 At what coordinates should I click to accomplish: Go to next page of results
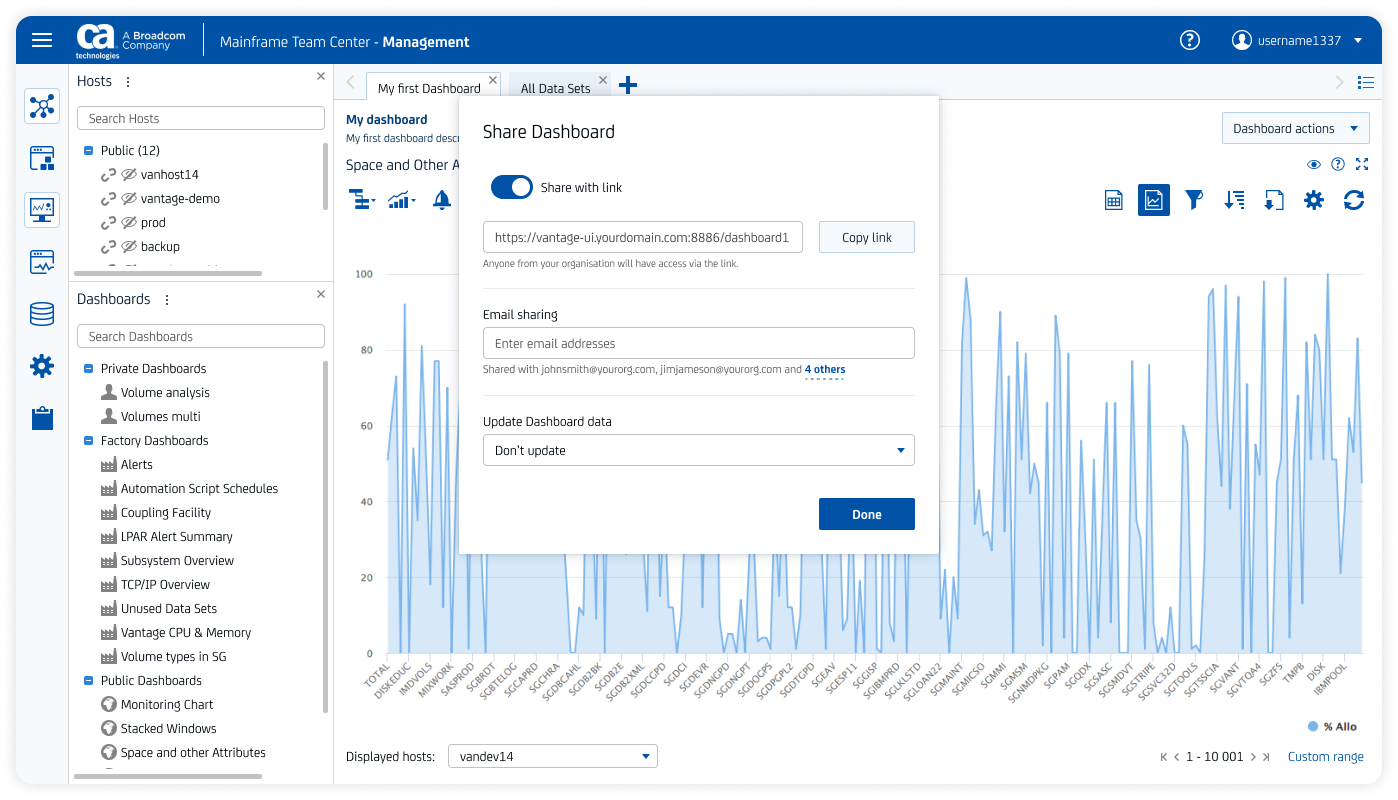pyautogui.click(x=1253, y=757)
